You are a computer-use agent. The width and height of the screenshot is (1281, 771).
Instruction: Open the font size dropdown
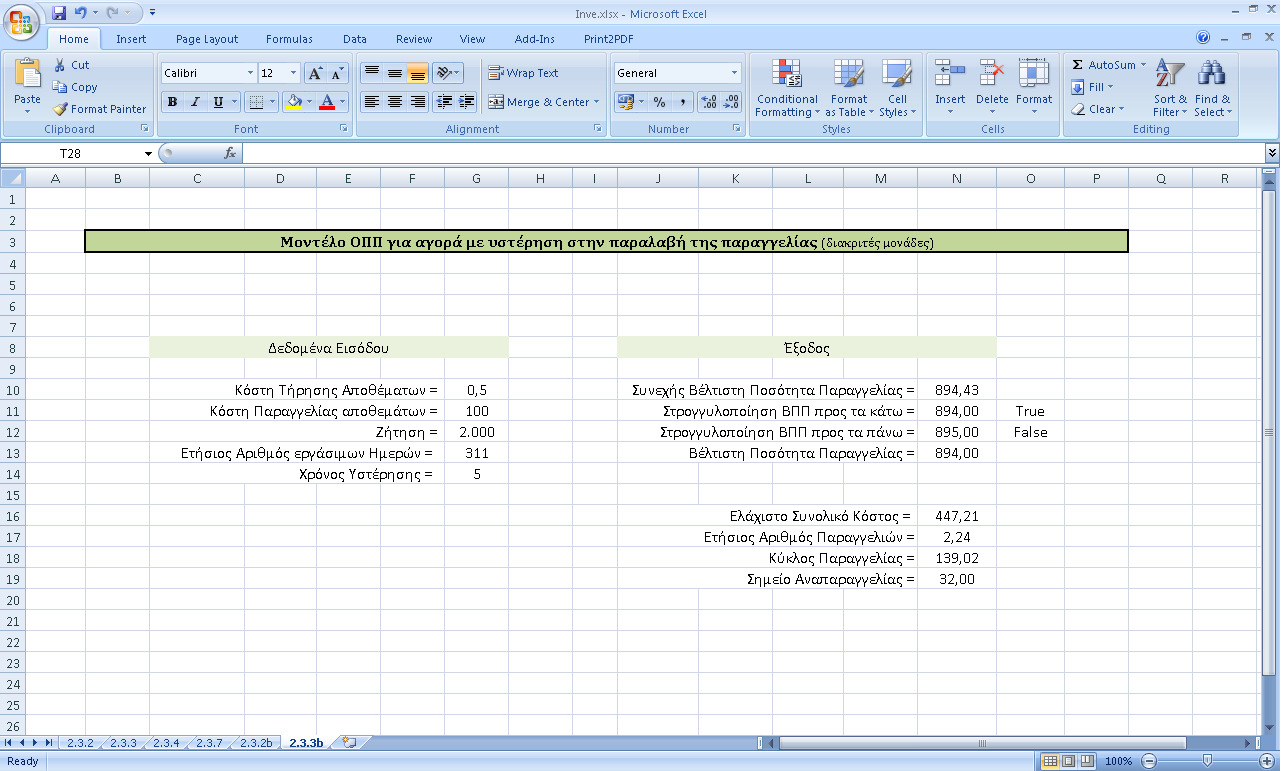pyautogui.click(x=294, y=73)
